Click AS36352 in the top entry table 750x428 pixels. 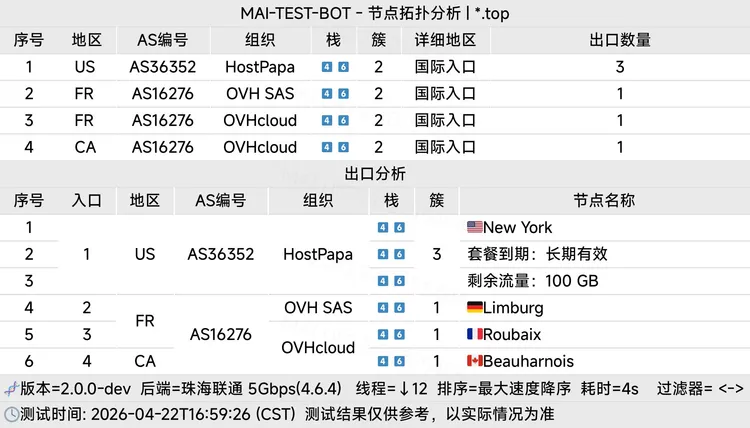pos(163,67)
